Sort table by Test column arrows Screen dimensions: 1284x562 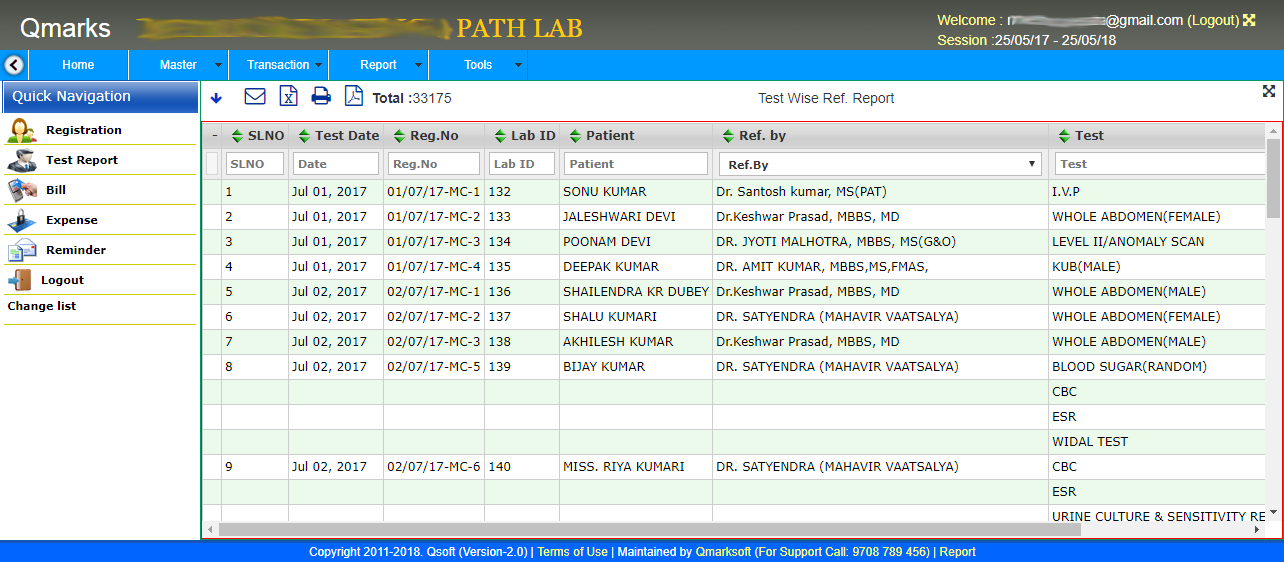[1064, 136]
